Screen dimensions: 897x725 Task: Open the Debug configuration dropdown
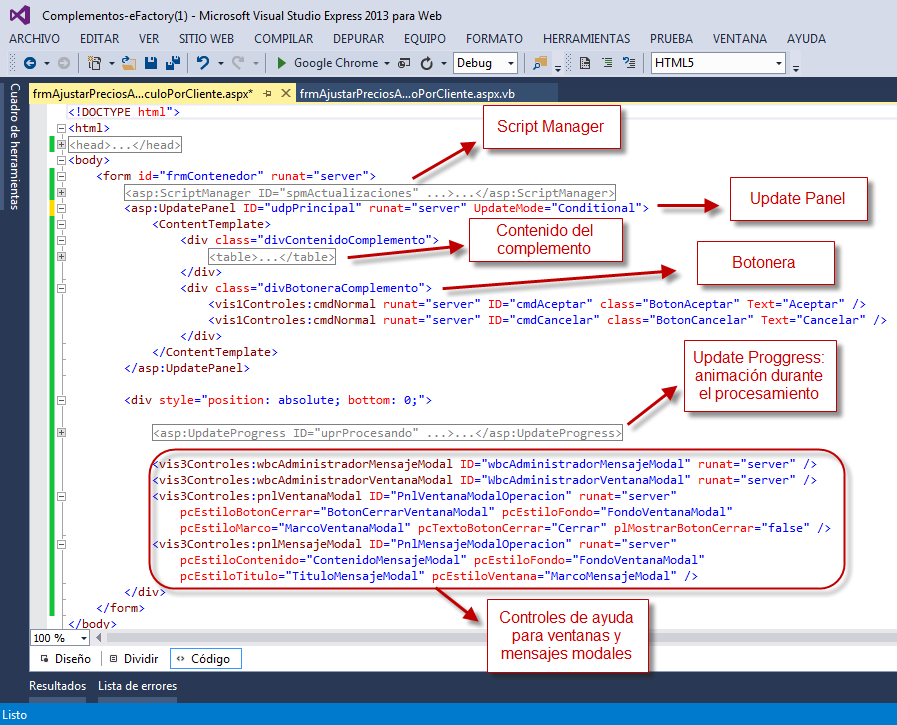coord(510,63)
